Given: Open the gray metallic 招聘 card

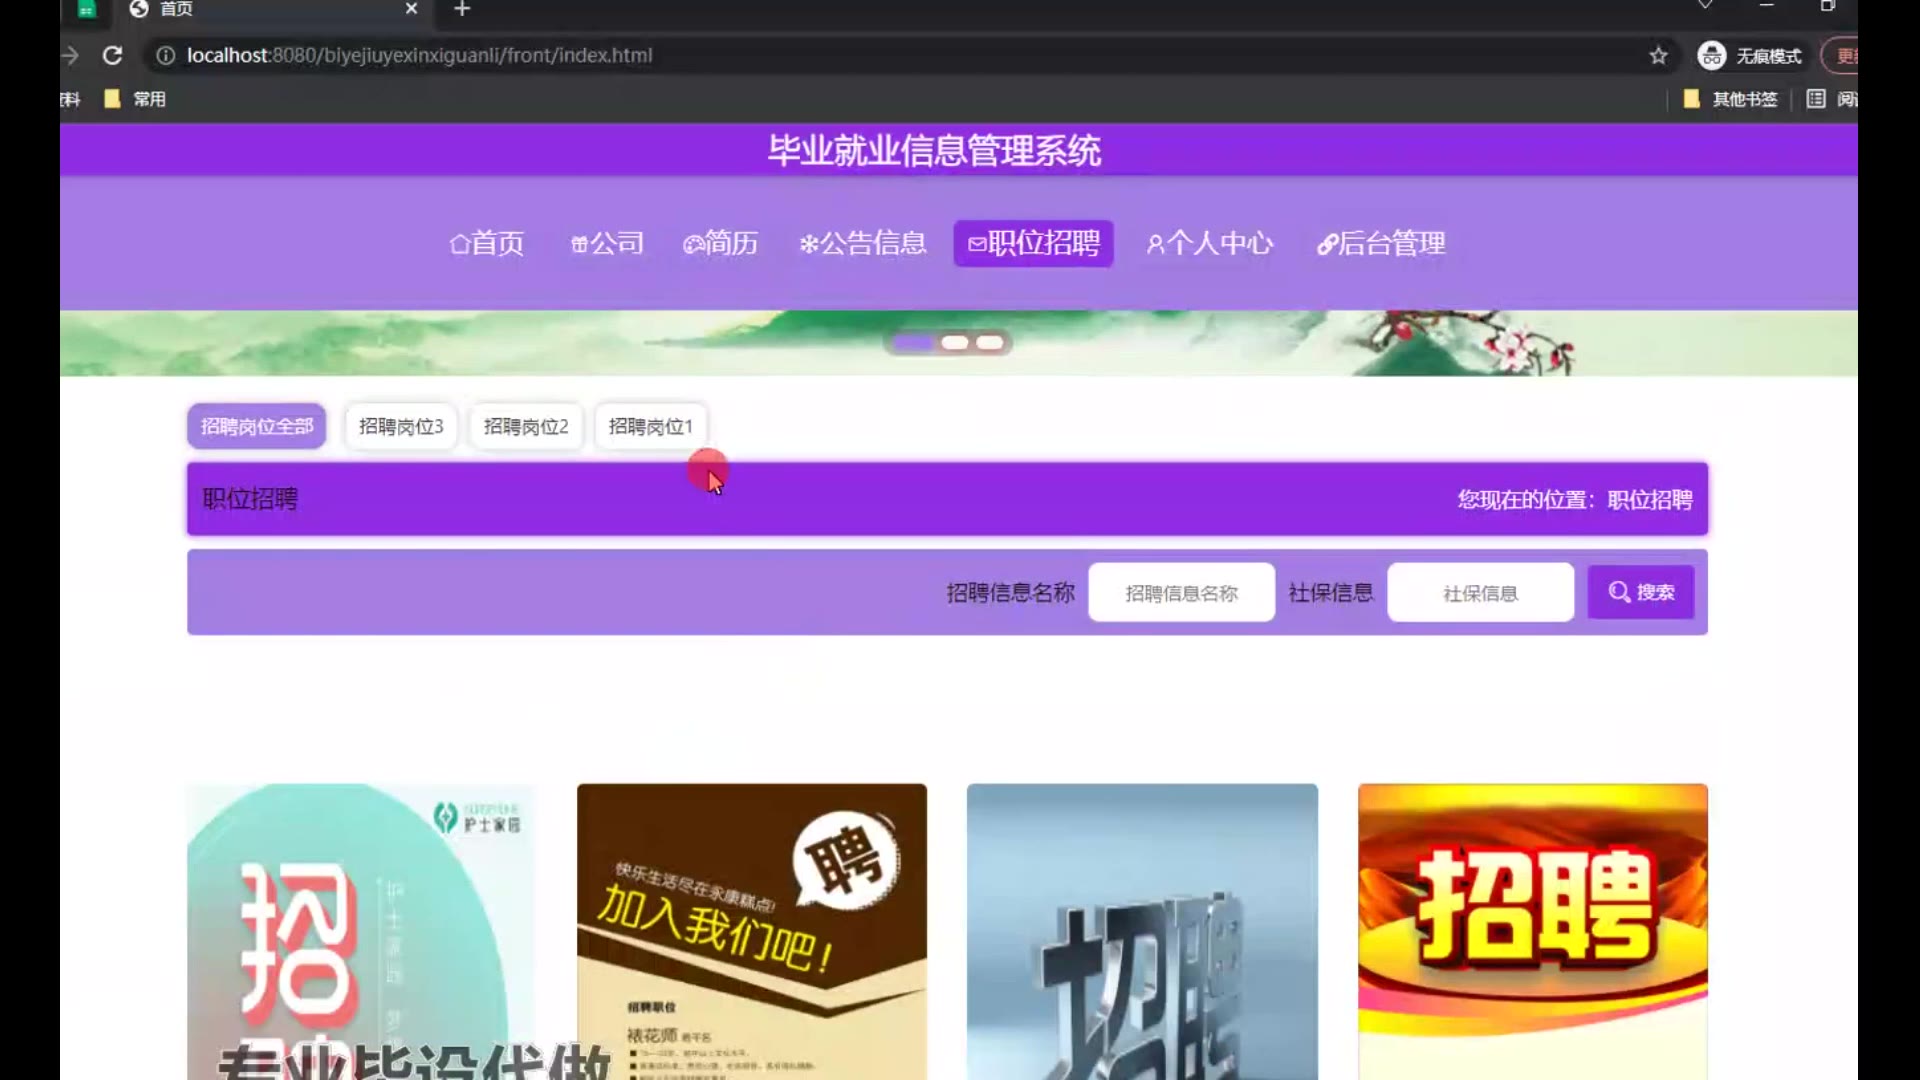Looking at the screenshot, I should pyautogui.click(x=1142, y=931).
